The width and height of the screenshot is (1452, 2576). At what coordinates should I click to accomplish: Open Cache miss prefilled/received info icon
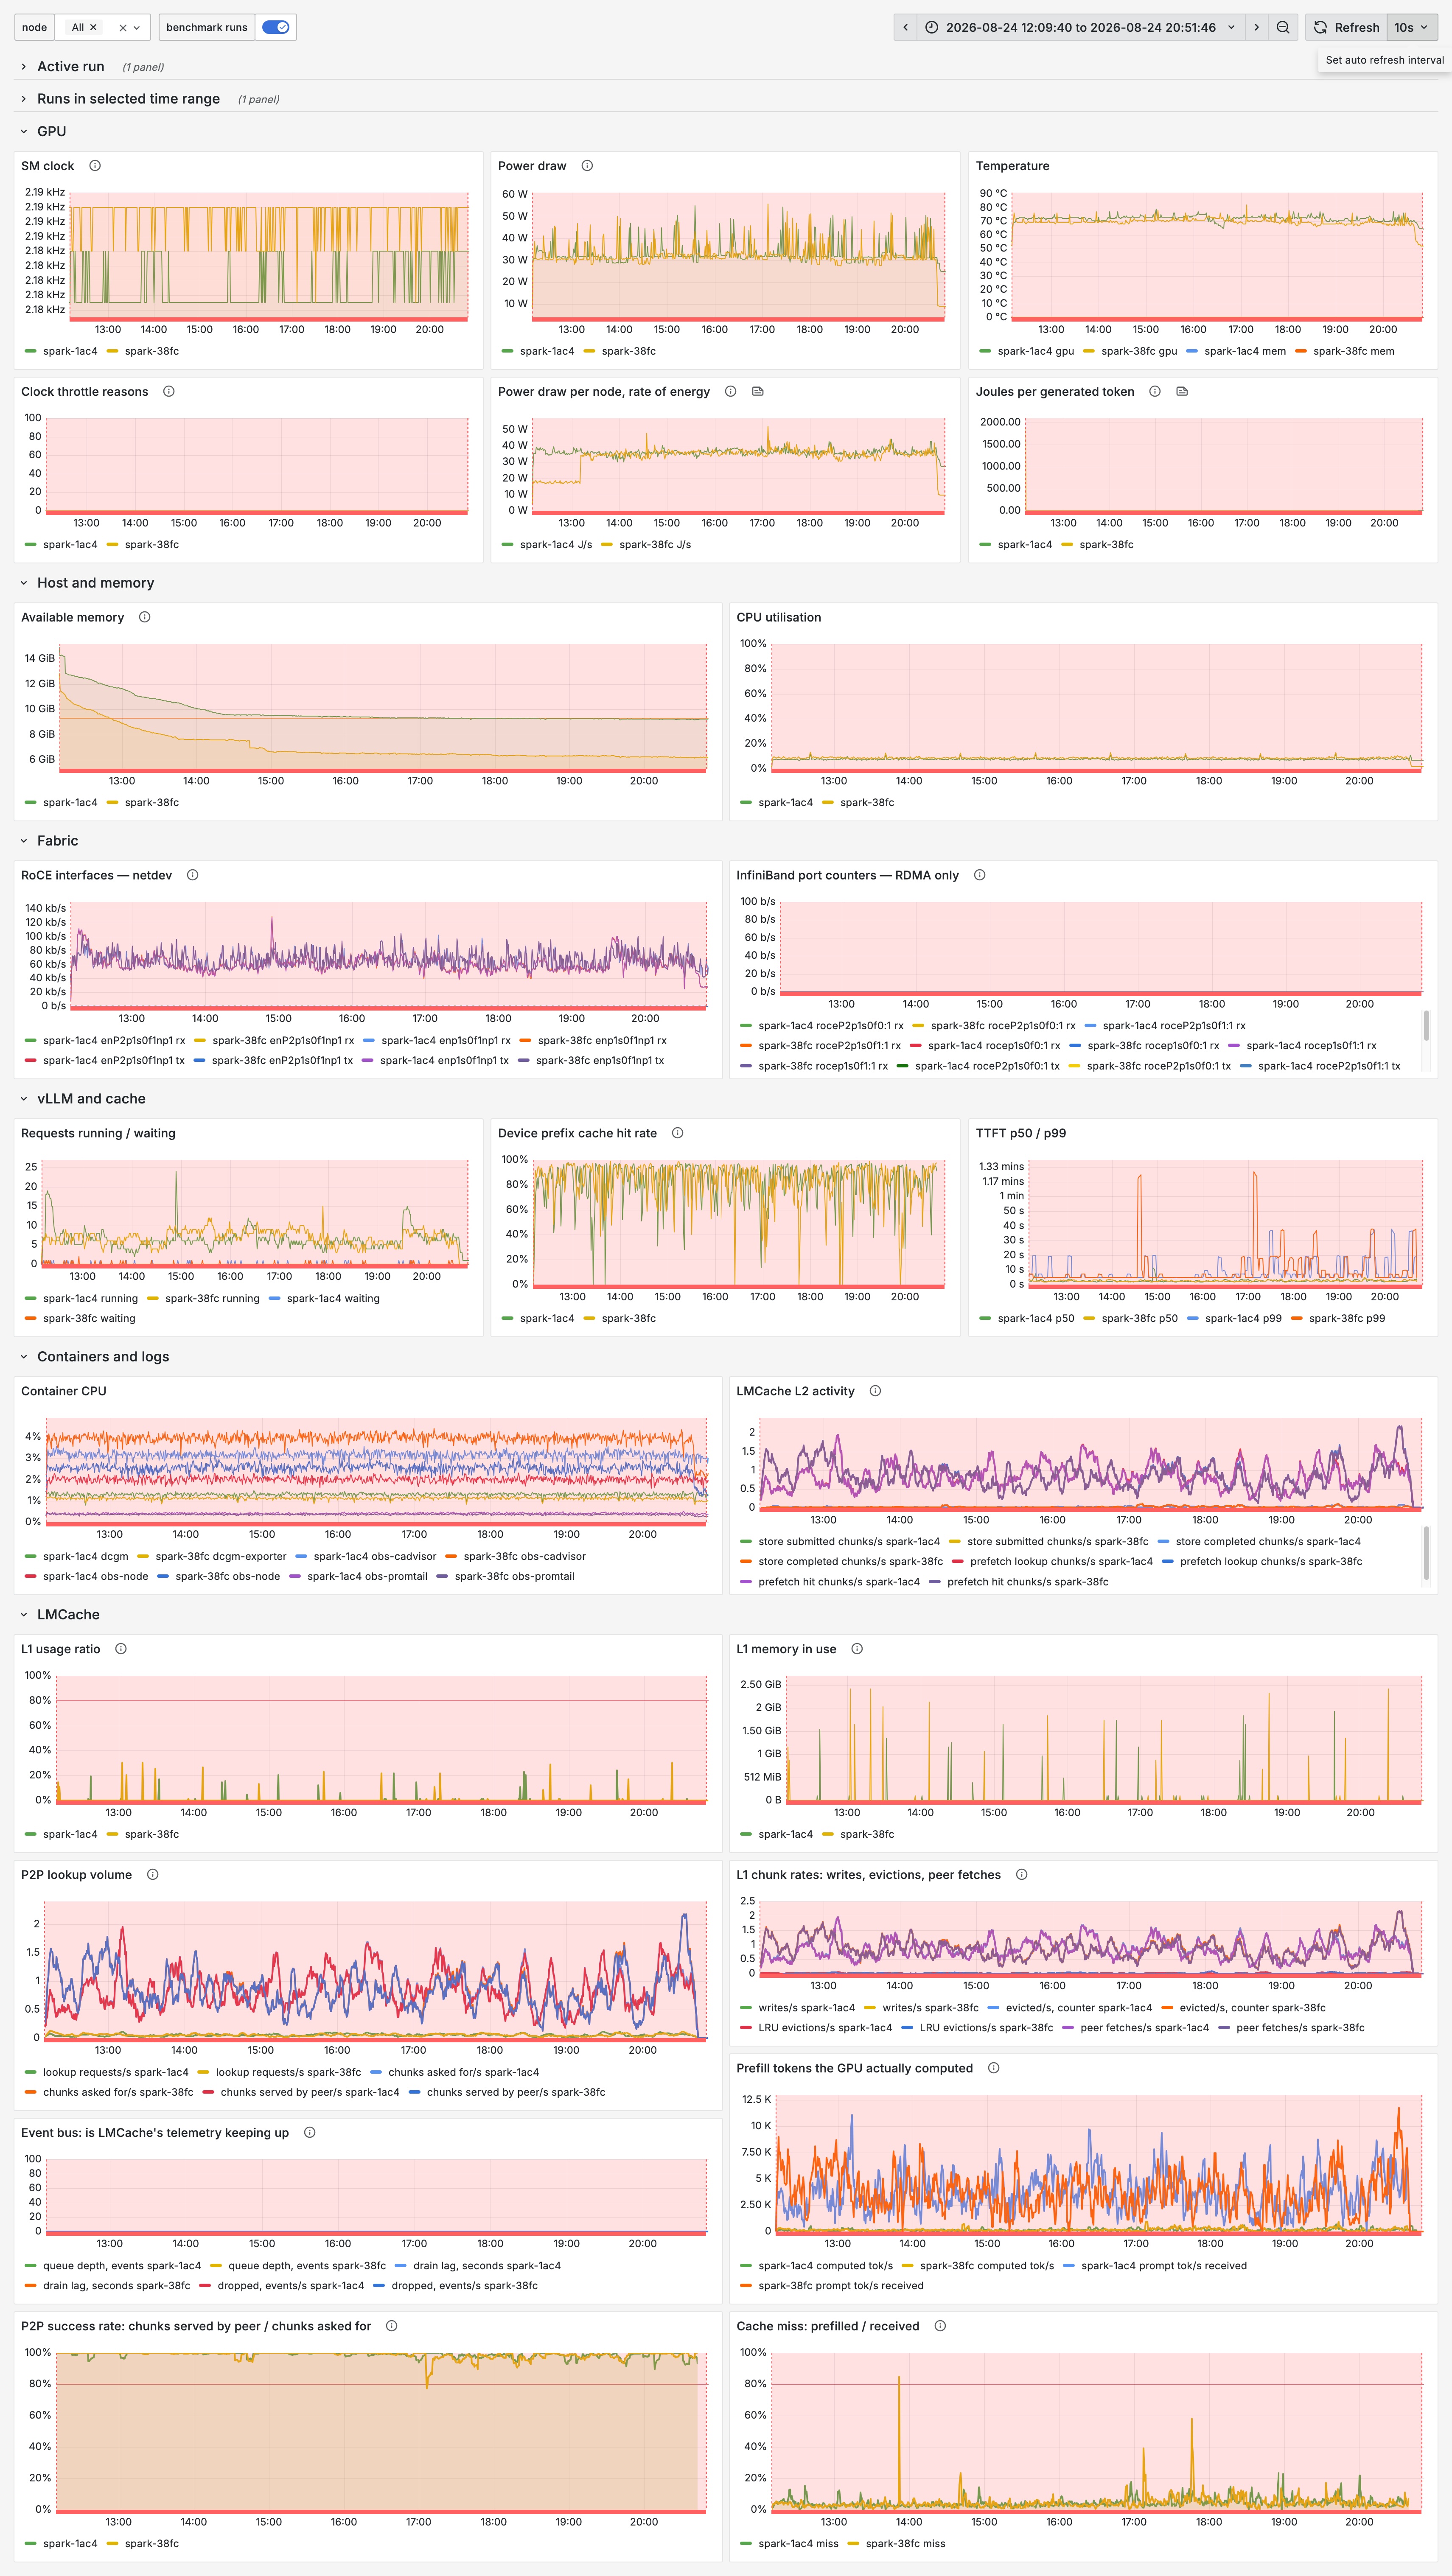[x=940, y=2327]
